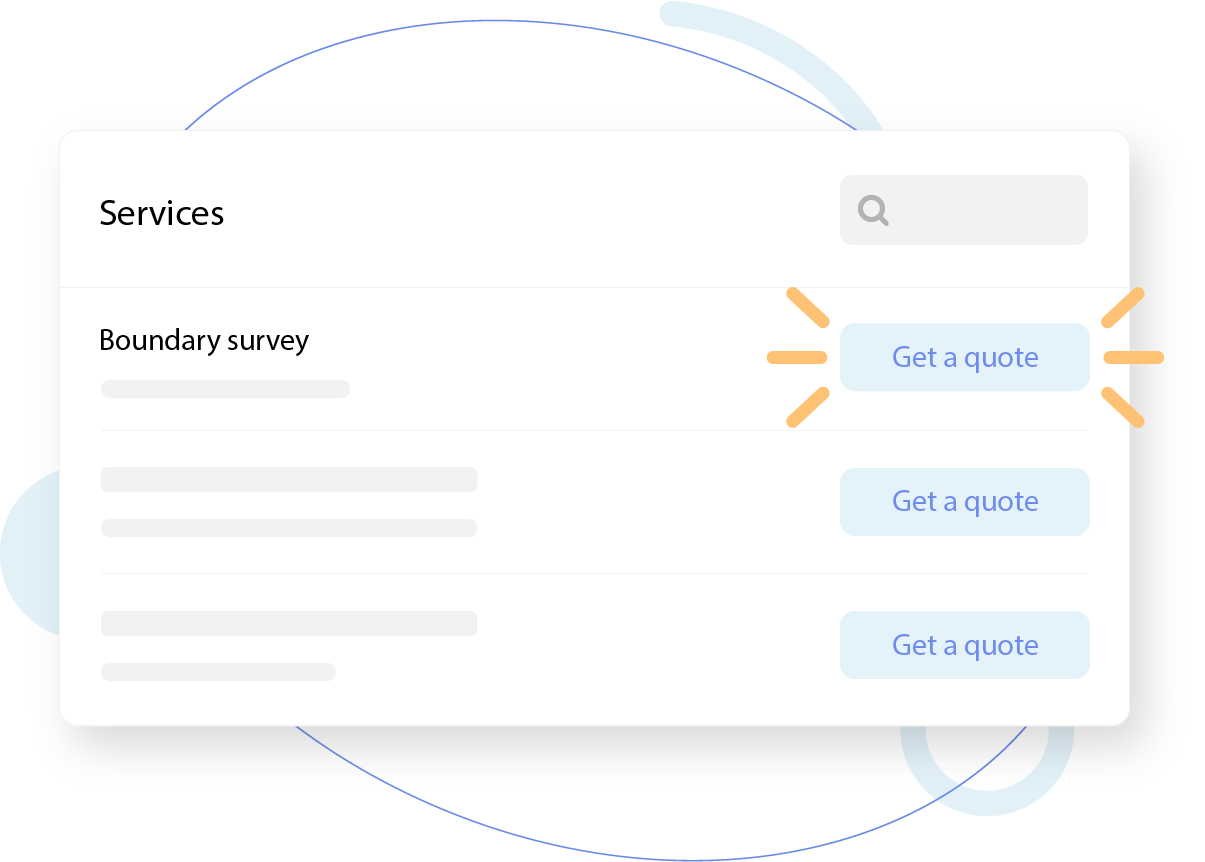Click horizontal orange sparkle right of highlighted button
Viewport: 1205px width, 862px height.
[1134, 357]
